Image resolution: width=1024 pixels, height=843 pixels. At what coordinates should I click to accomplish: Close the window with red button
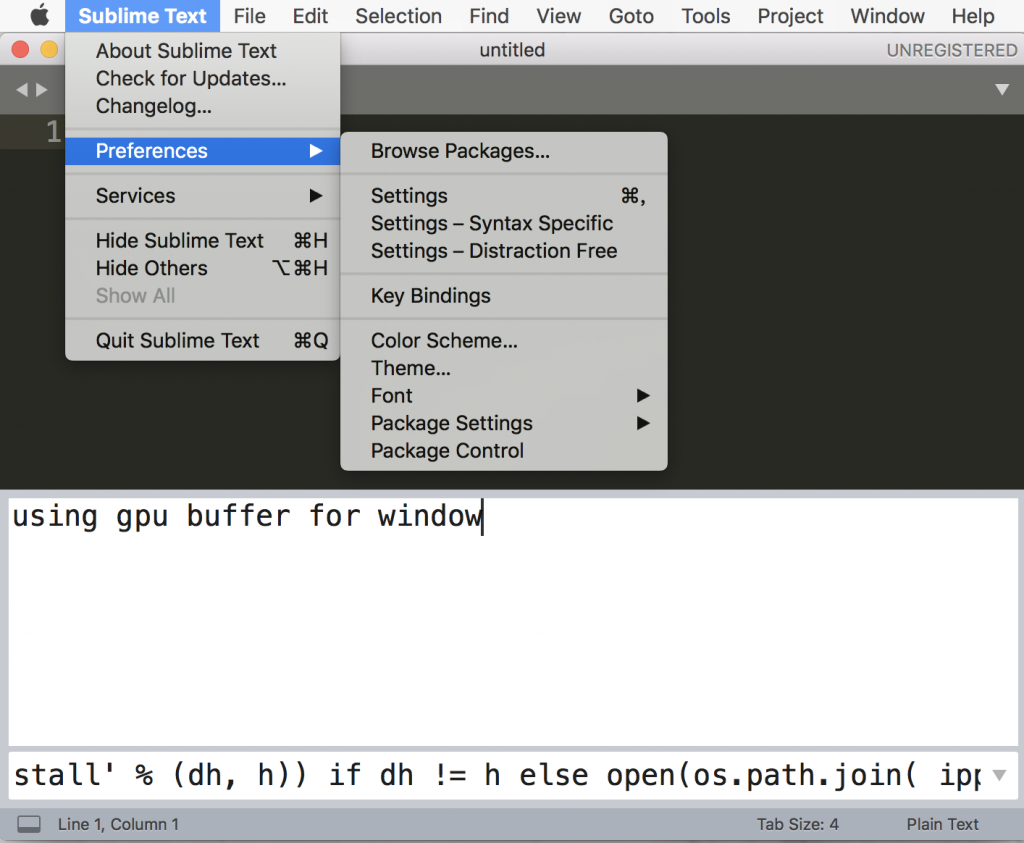tap(20, 50)
